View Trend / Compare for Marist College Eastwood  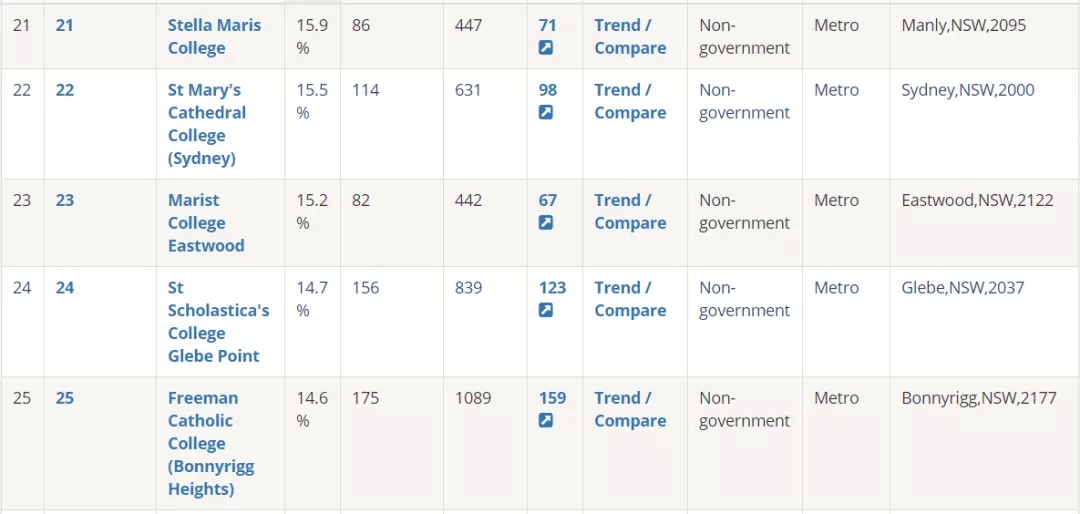pyautogui.click(x=630, y=212)
